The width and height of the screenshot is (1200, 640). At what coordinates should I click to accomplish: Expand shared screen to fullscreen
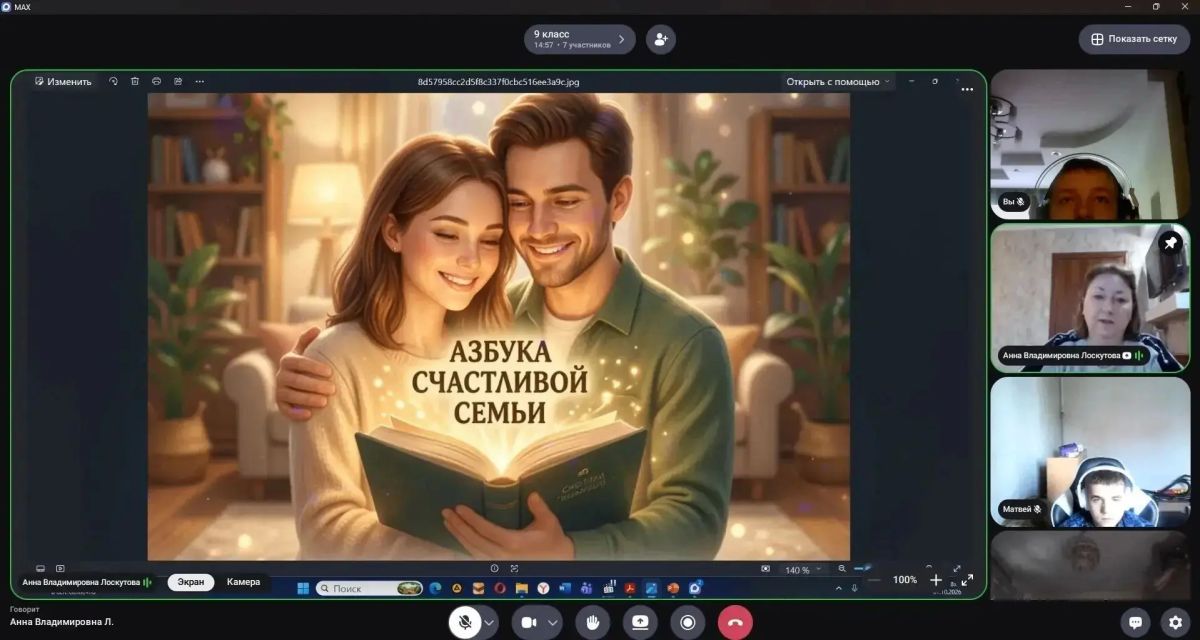tap(967, 580)
